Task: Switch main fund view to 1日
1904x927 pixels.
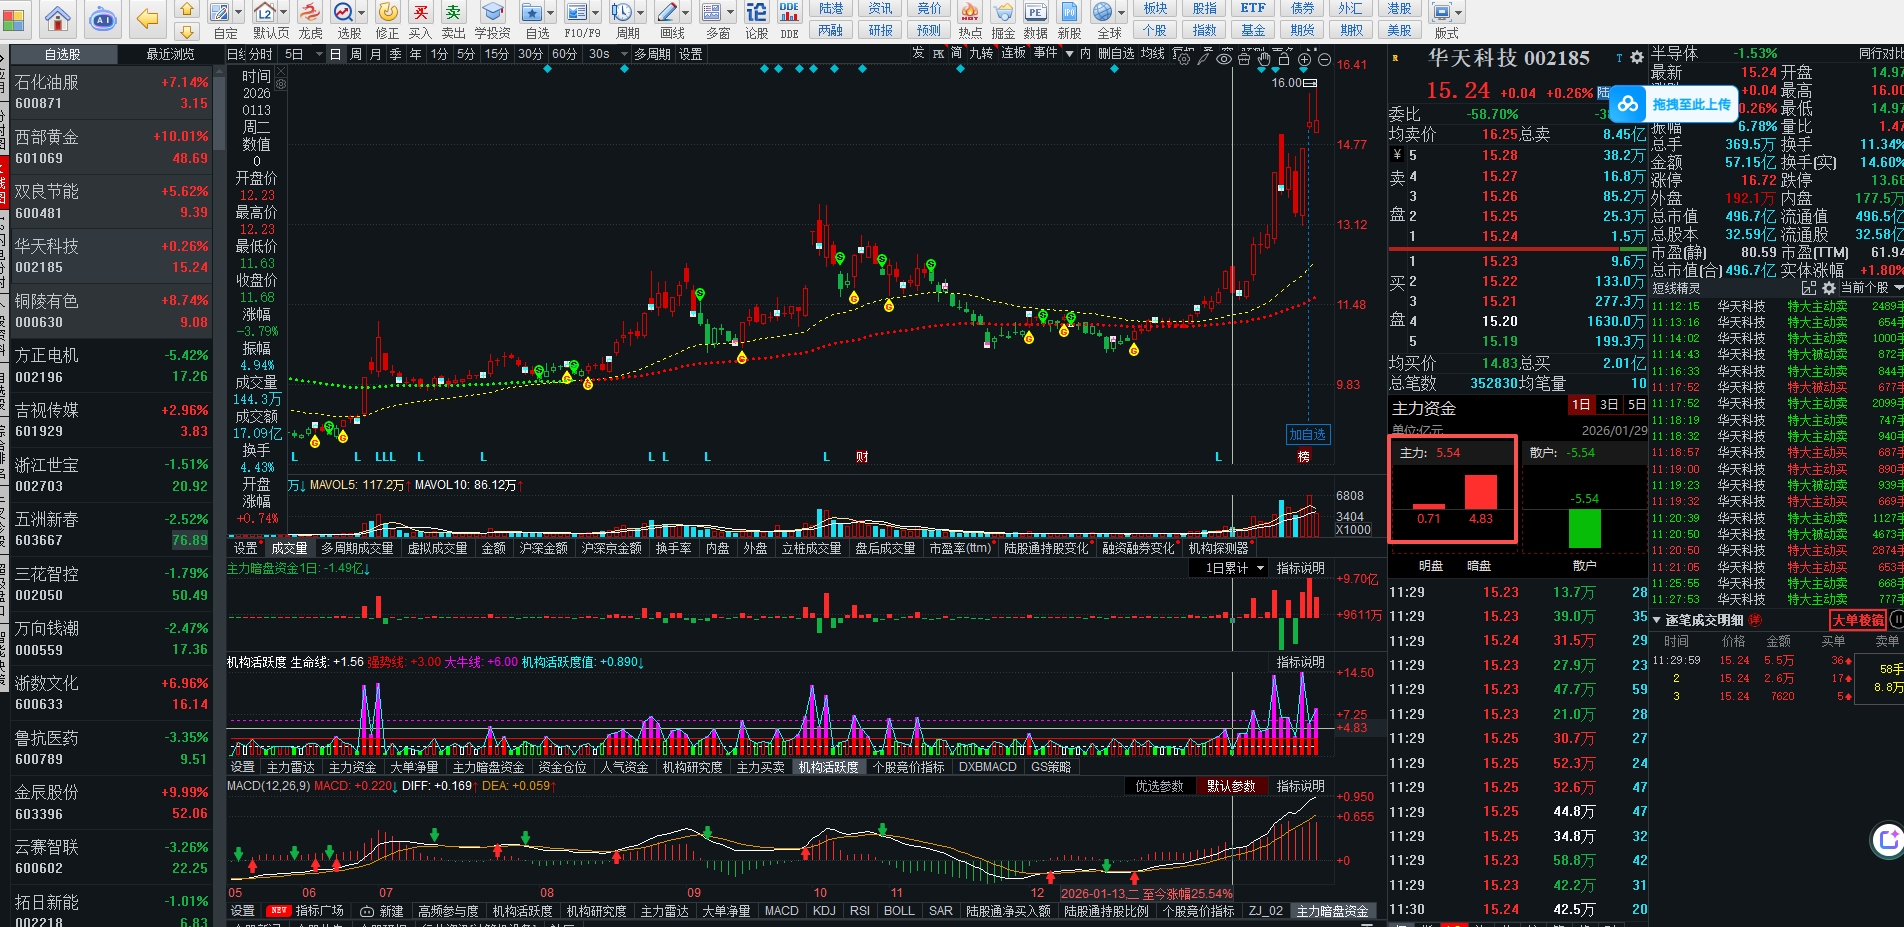Action: coord(1580,405)
